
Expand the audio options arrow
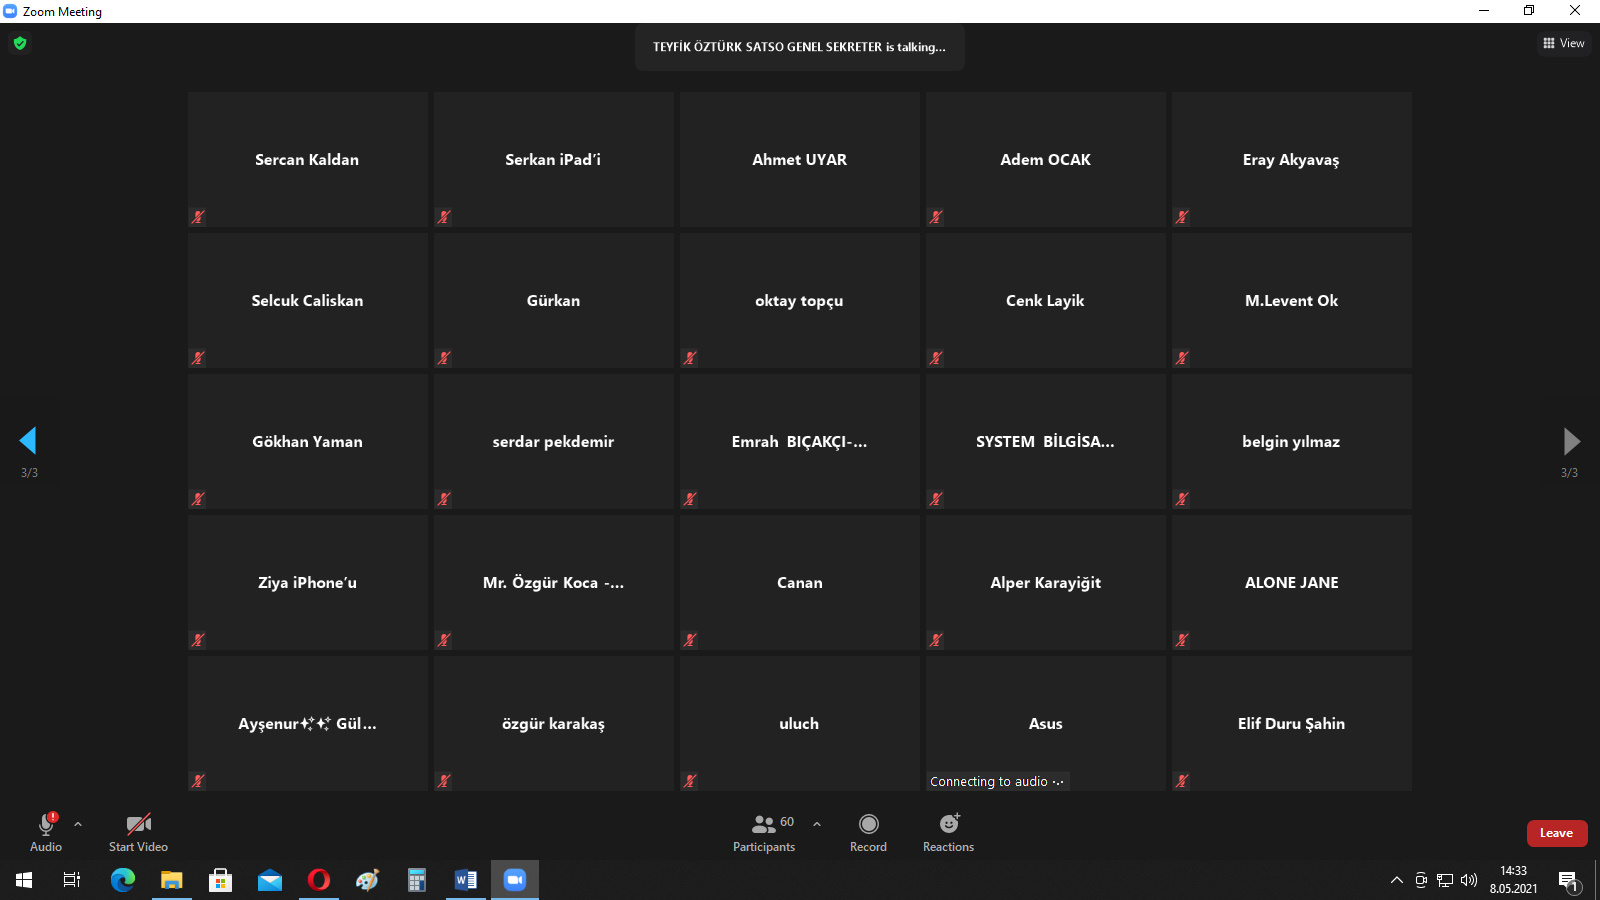[x=78, y=824]
